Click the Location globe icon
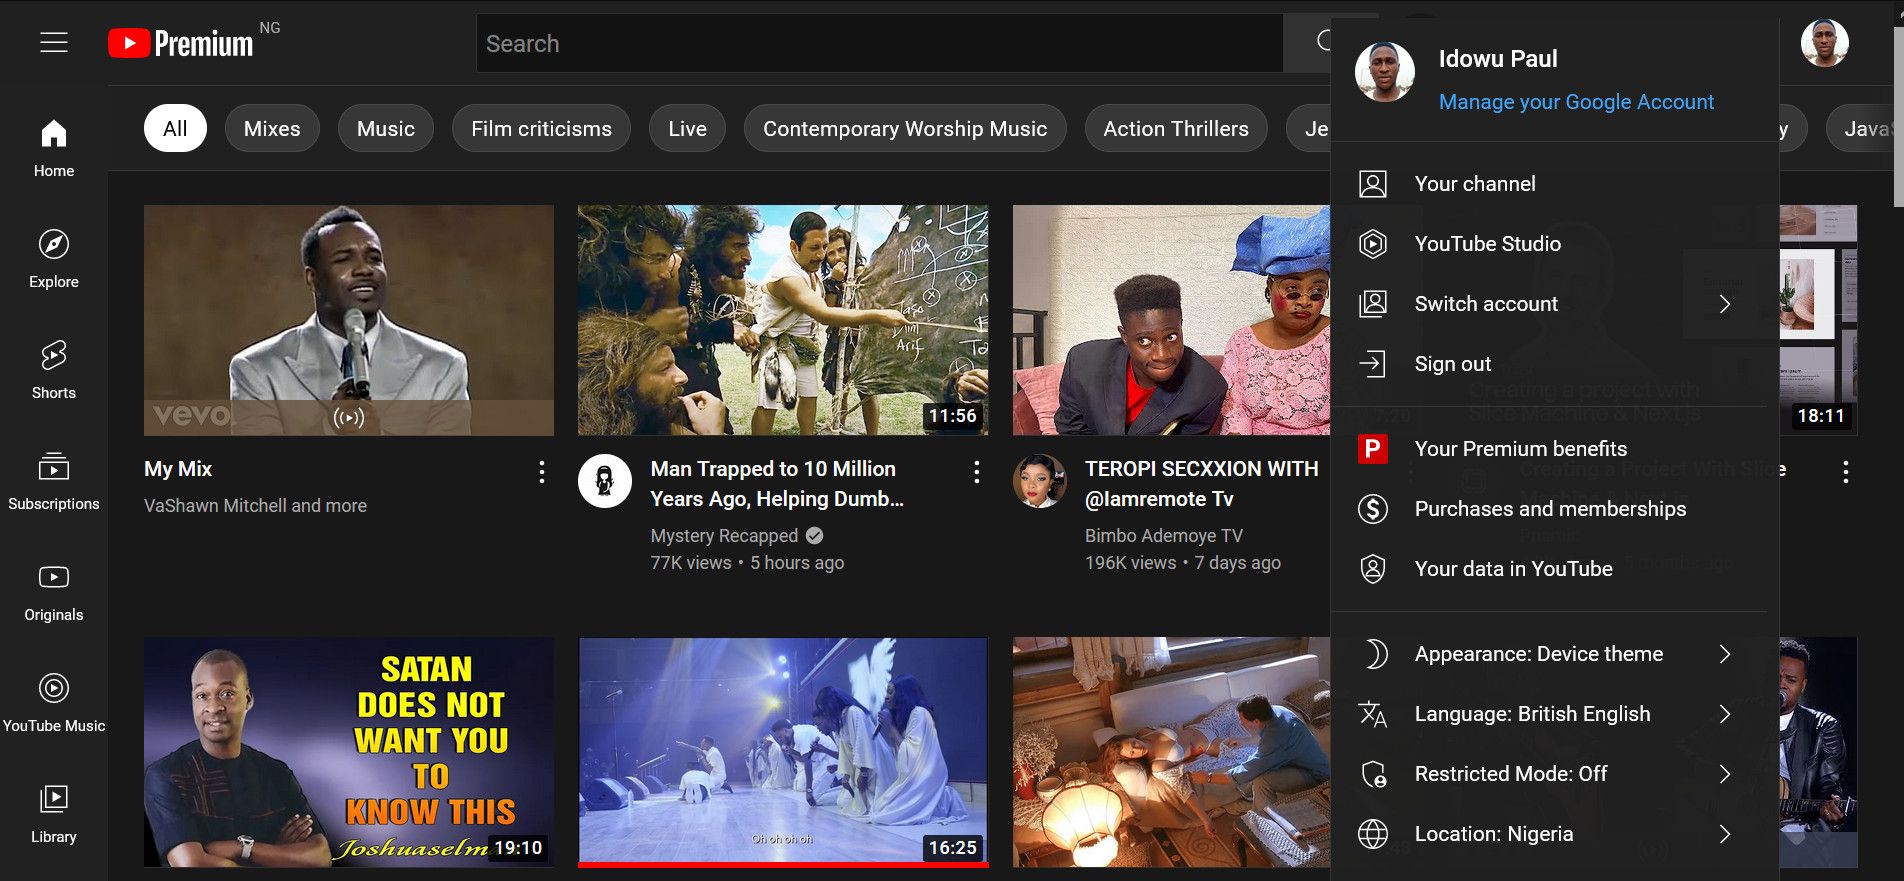Screen dimensions: 1904x881 point(1373,834)
